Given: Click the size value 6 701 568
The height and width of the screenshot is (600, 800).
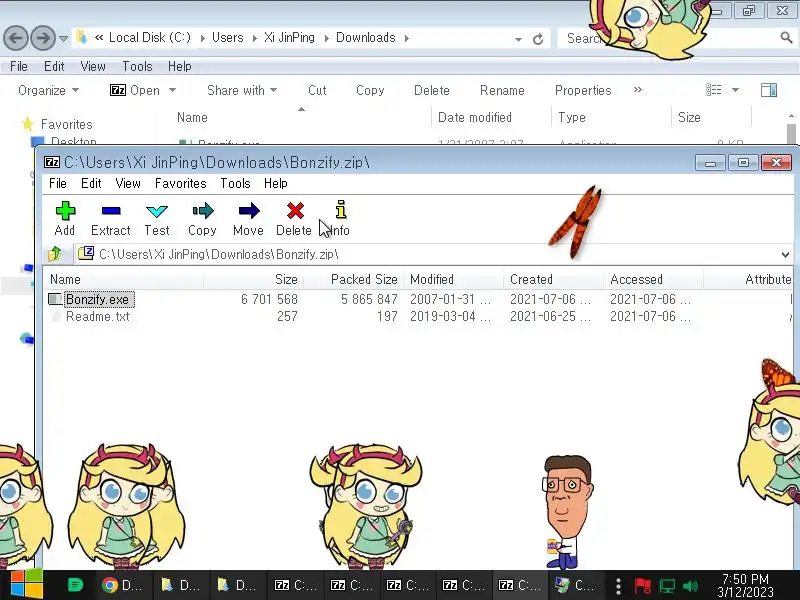Looking at the screenshot, I should click(269, 299).
